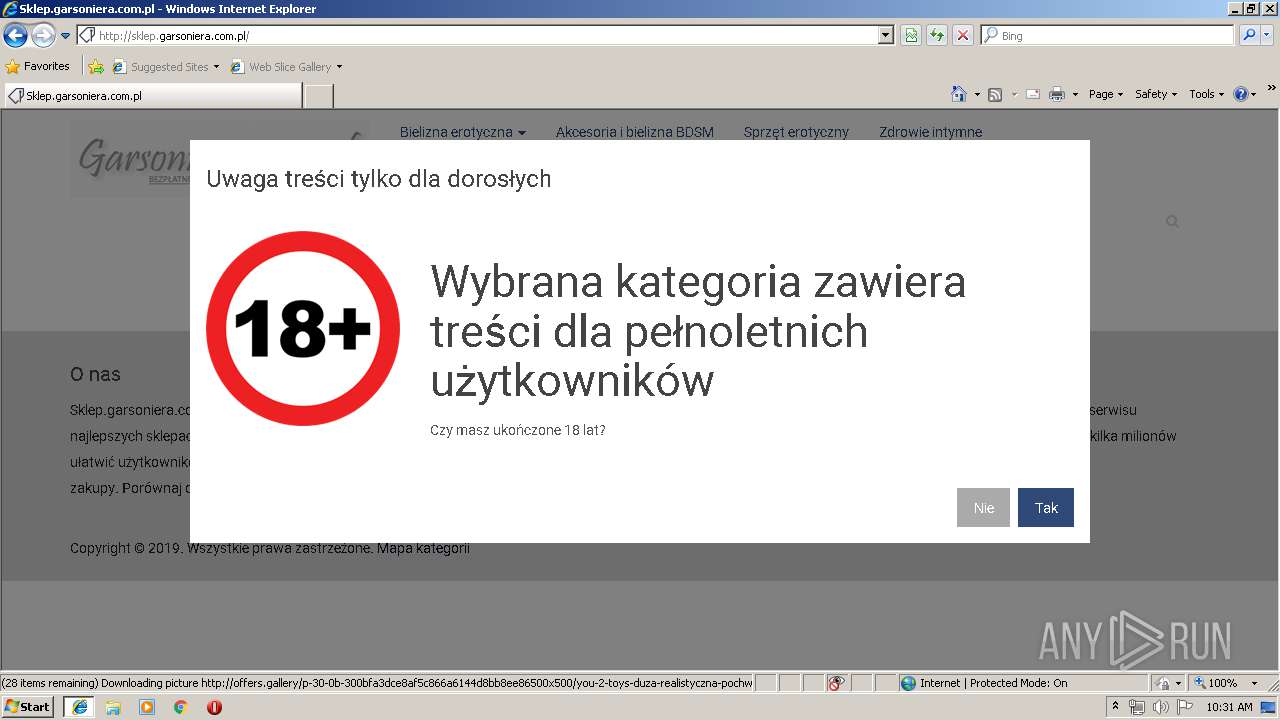Open Windows Media Player taskbar icon
Screen dimensions: 1280x720
click(x=147, y=707)
